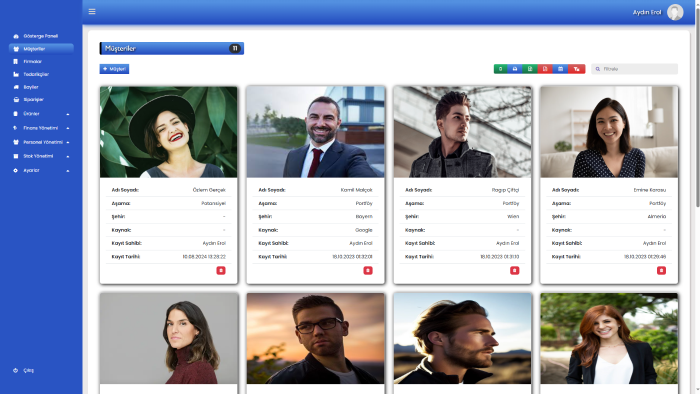The height and width of the screenshot is (394, 700).
Task: Click the name Özlem Gerçek
Action: (209, 190)
